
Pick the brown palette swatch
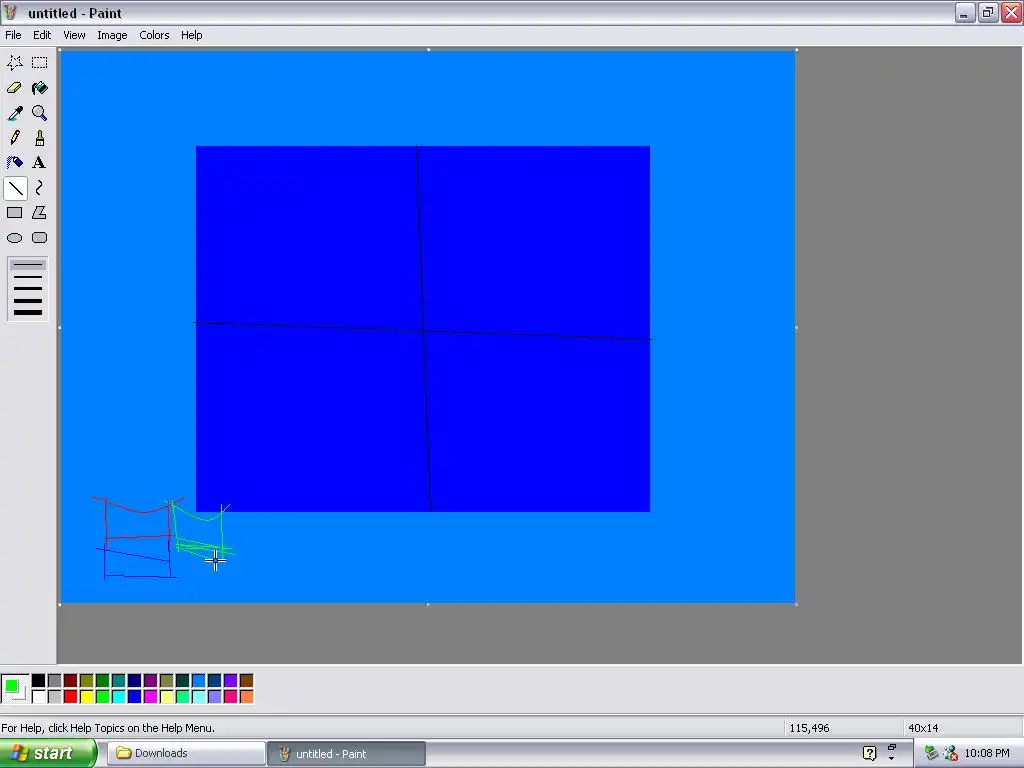246,681
